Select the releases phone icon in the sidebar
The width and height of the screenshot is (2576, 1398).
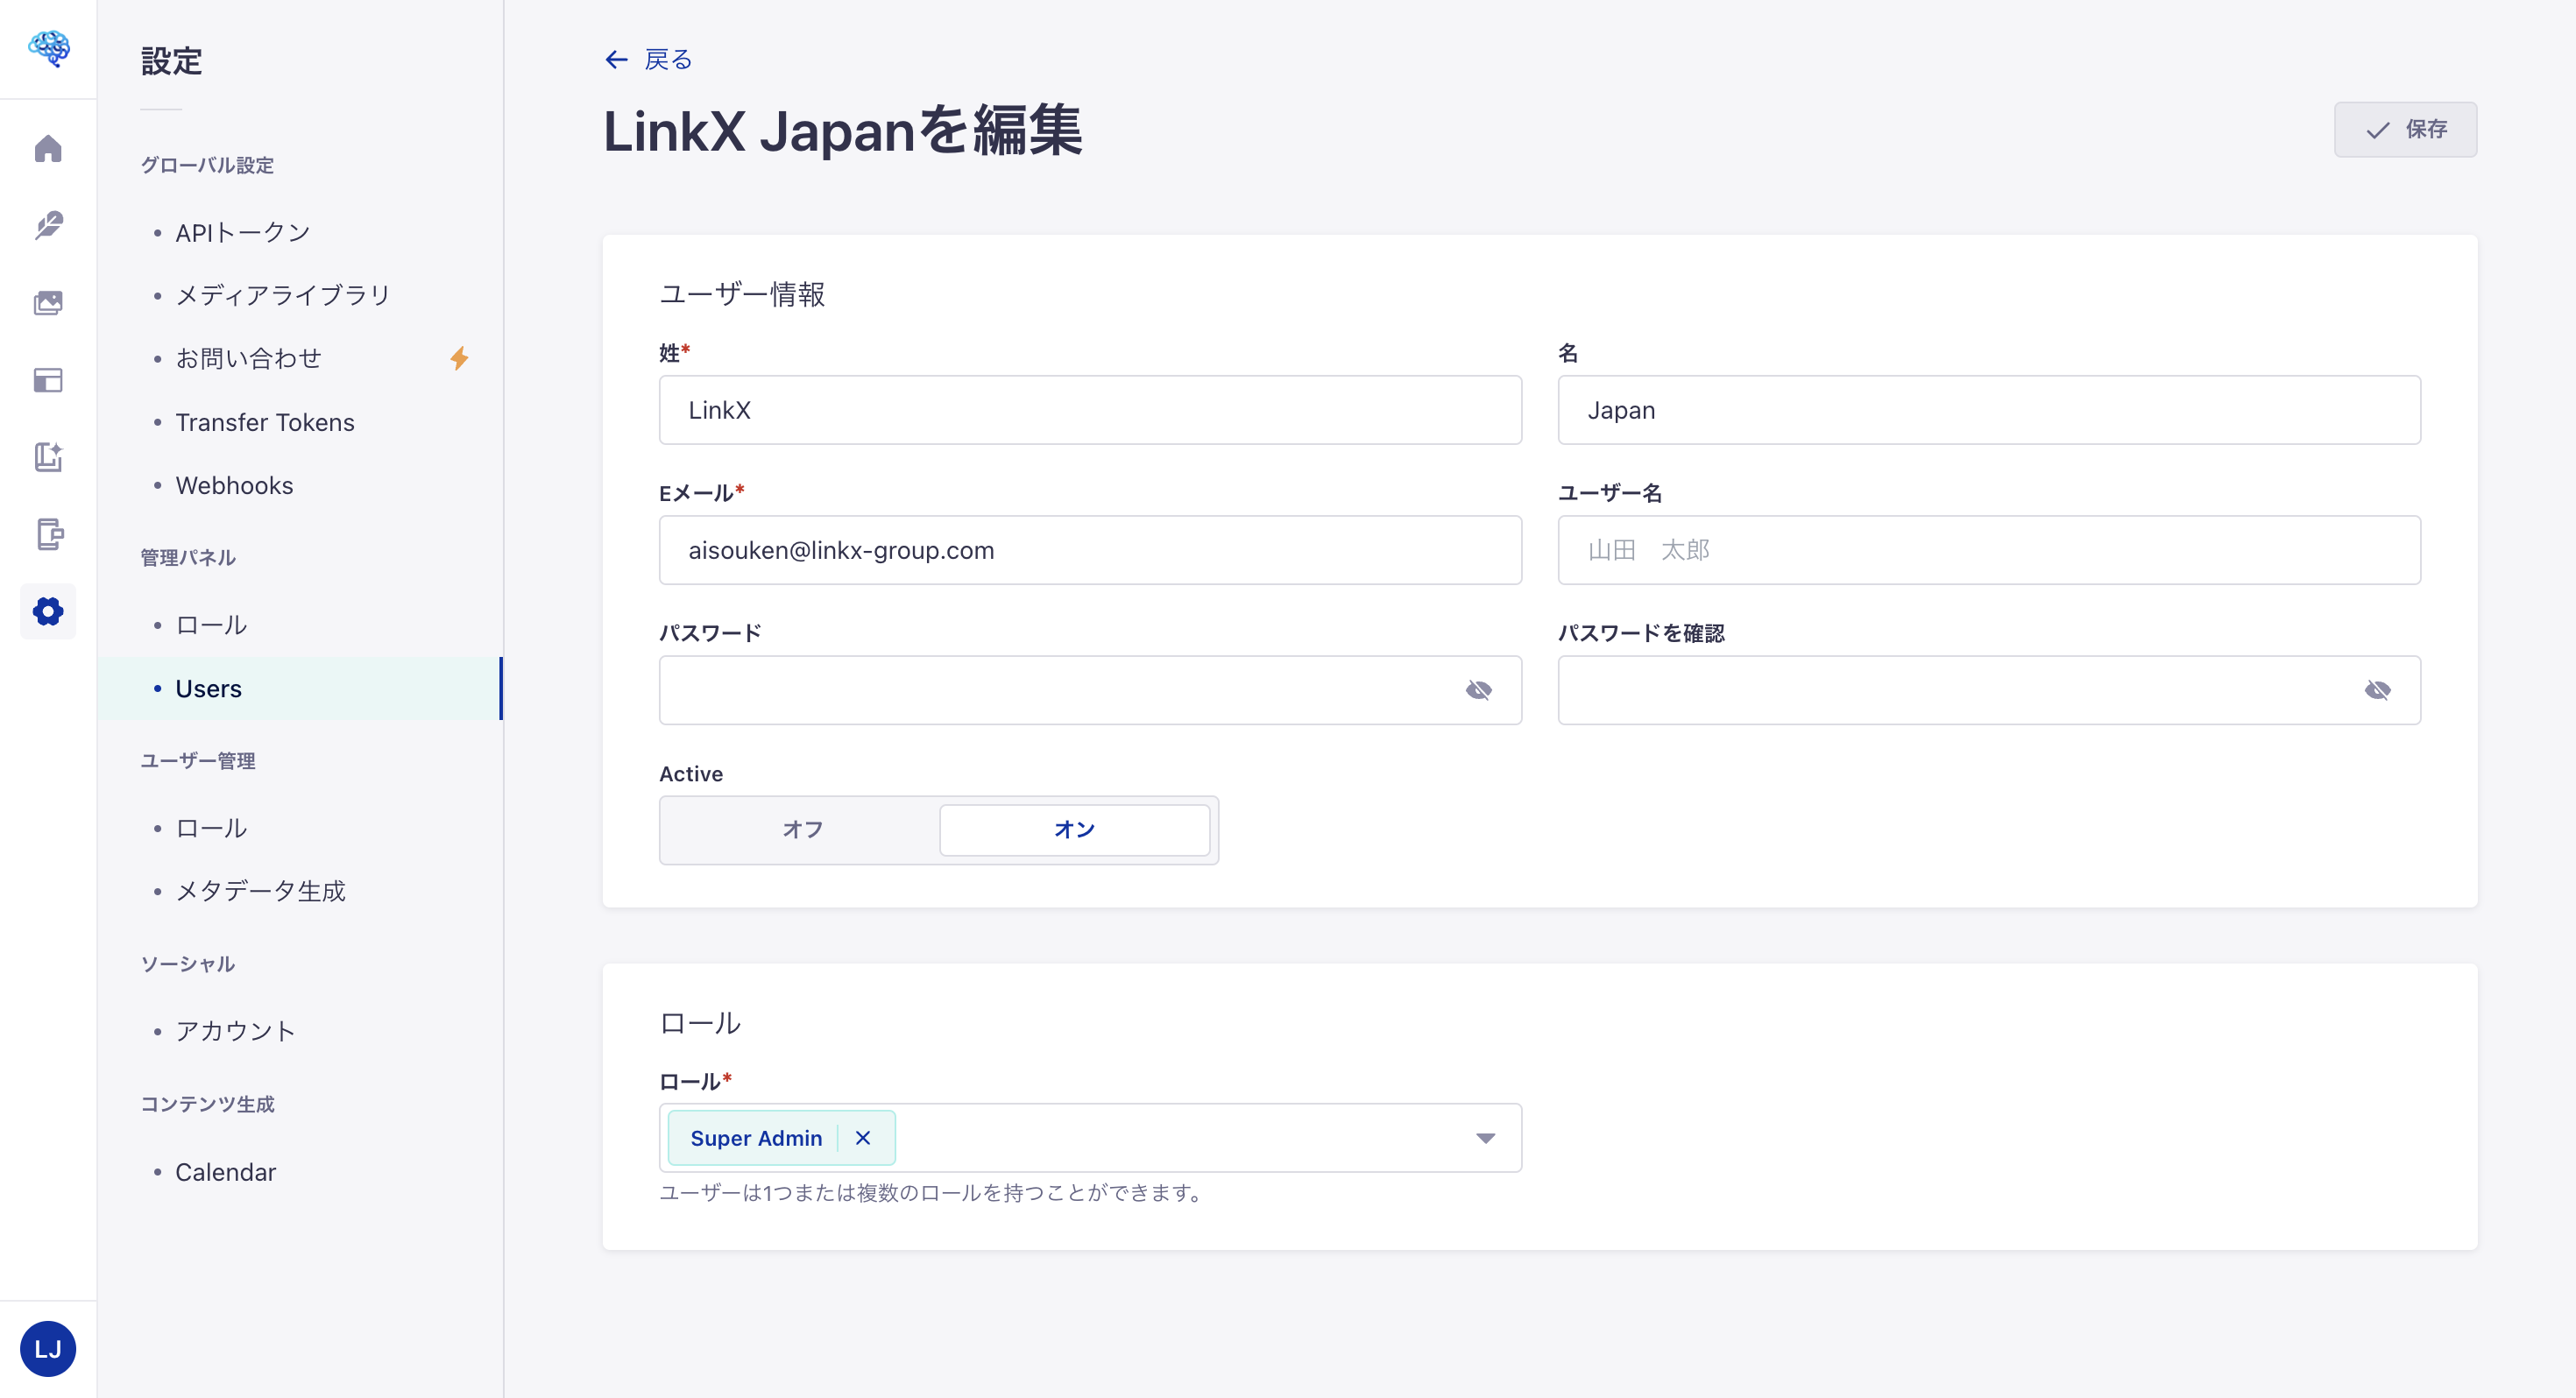click(x=48, y=535)
